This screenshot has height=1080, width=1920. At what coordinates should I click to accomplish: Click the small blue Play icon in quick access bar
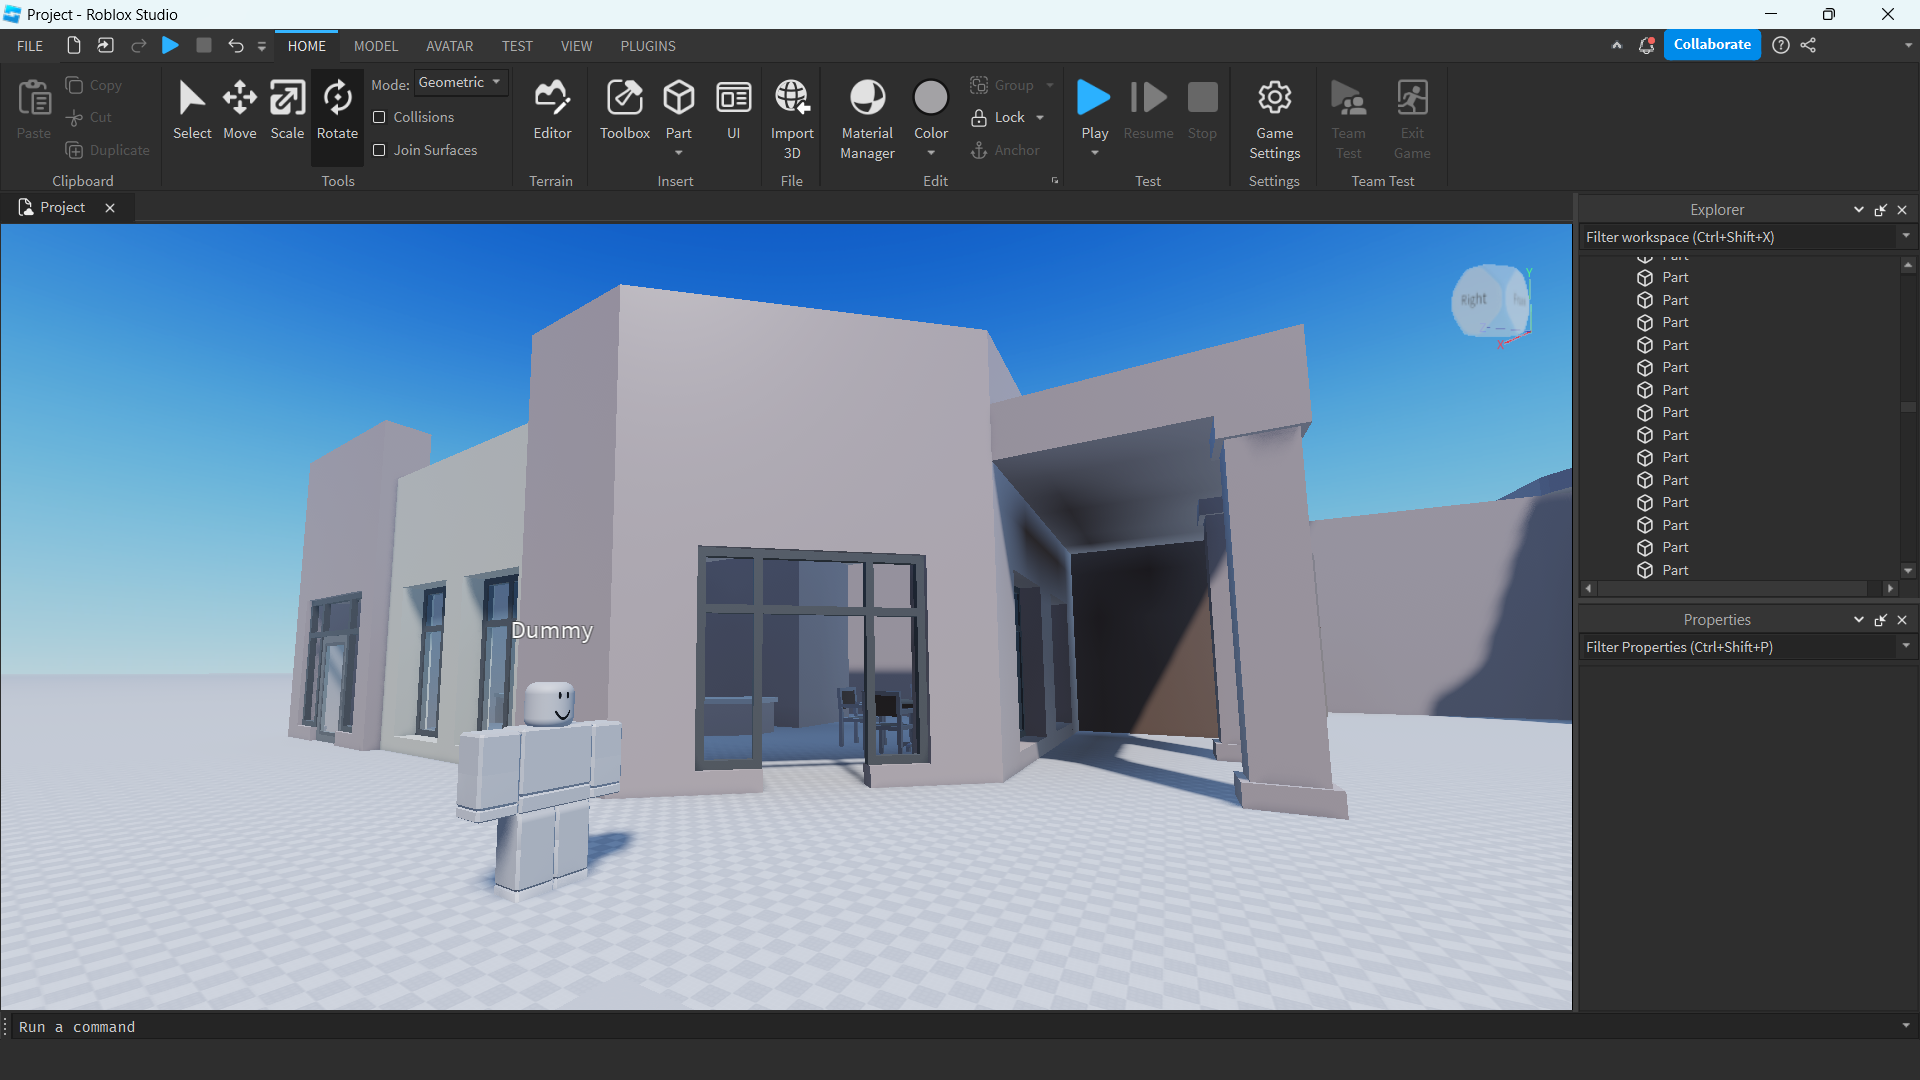(x=170, y=45)
